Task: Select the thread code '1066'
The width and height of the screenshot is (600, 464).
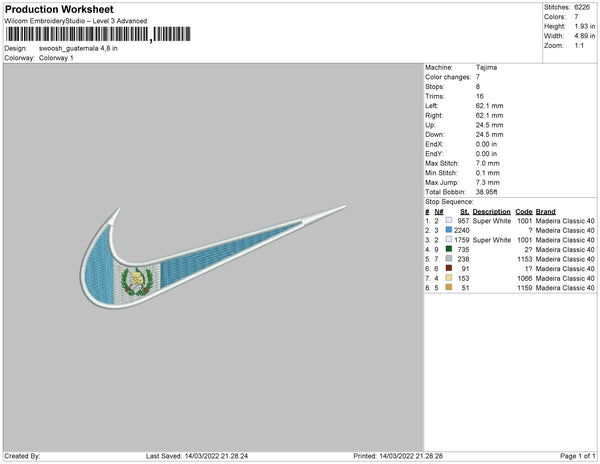Action: click(x=525, y=278)
